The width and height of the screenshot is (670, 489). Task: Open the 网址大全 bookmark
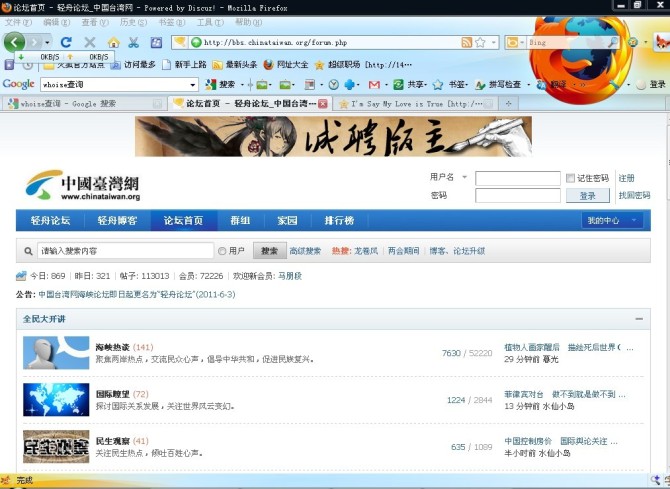286,65
